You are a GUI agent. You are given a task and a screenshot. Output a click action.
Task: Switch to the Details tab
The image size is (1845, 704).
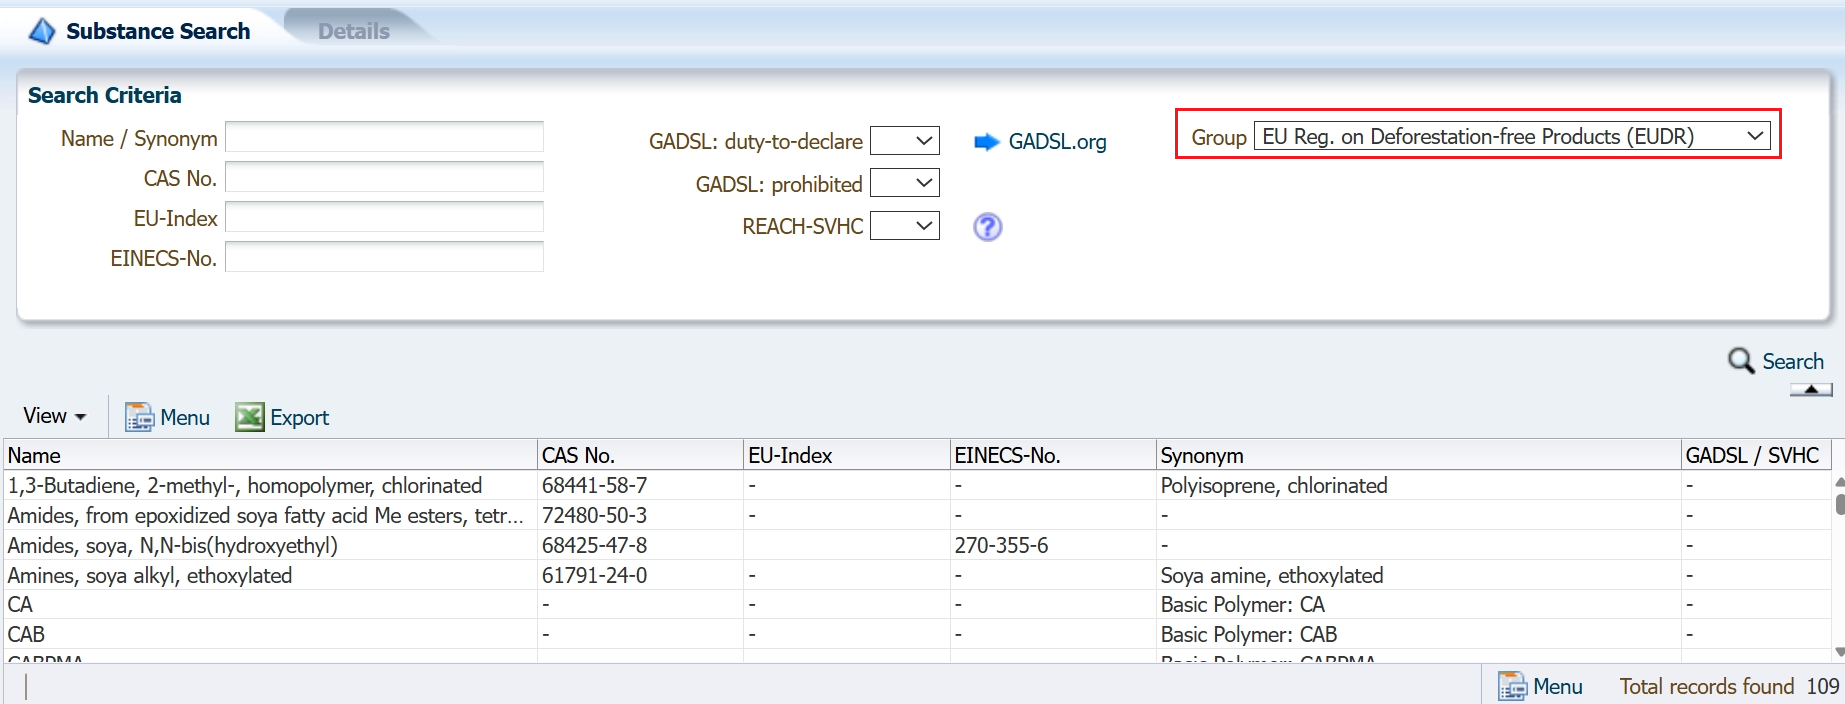tap(353, 31)
